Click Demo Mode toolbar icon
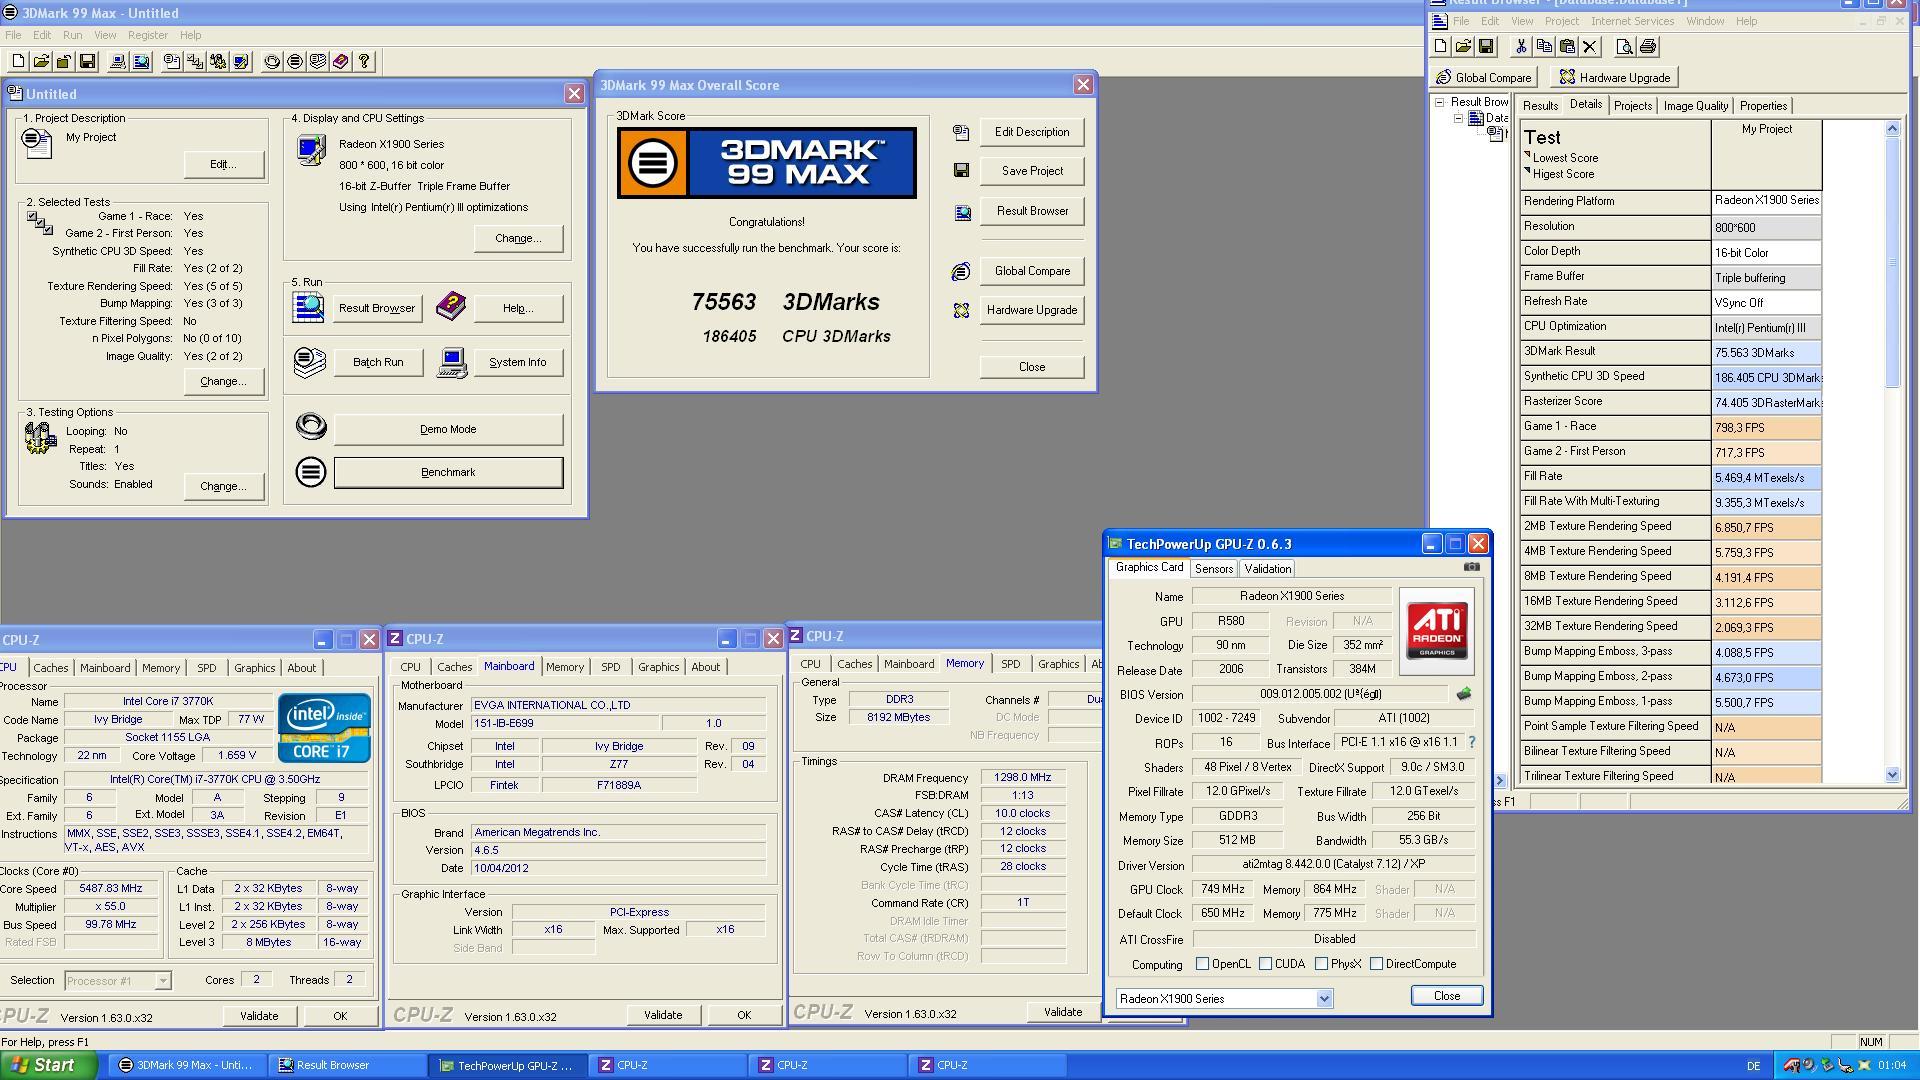This screenshot has height=1080, width=1920. [x=272, y=62]
